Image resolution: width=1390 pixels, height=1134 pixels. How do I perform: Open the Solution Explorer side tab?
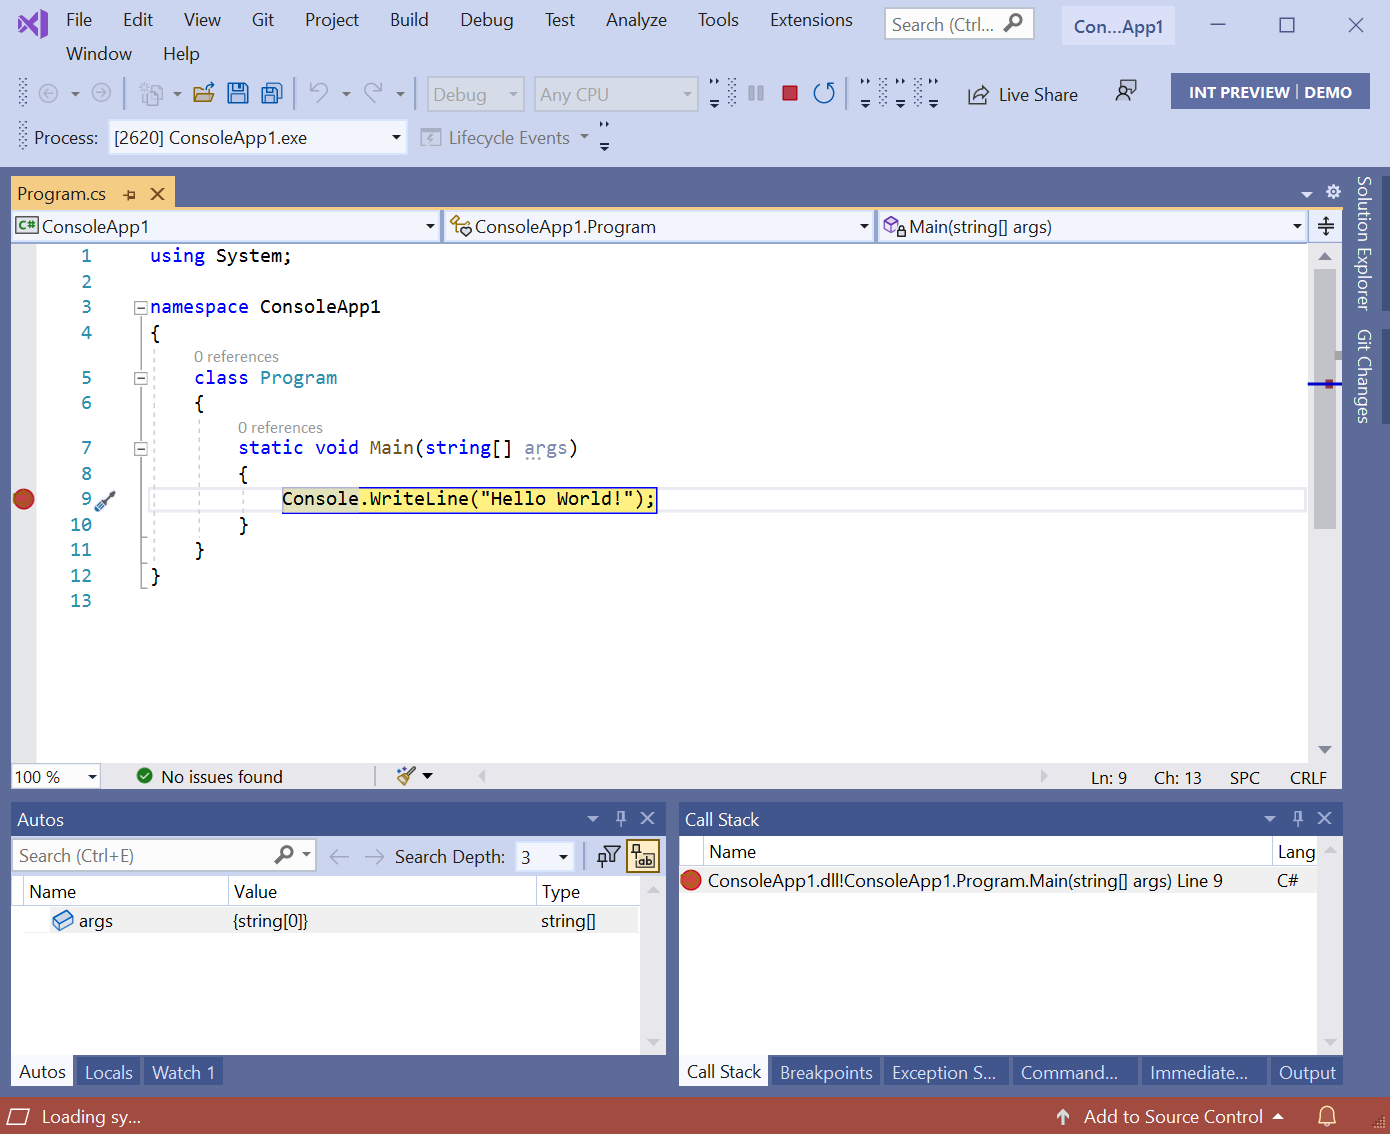[1364, 243]
